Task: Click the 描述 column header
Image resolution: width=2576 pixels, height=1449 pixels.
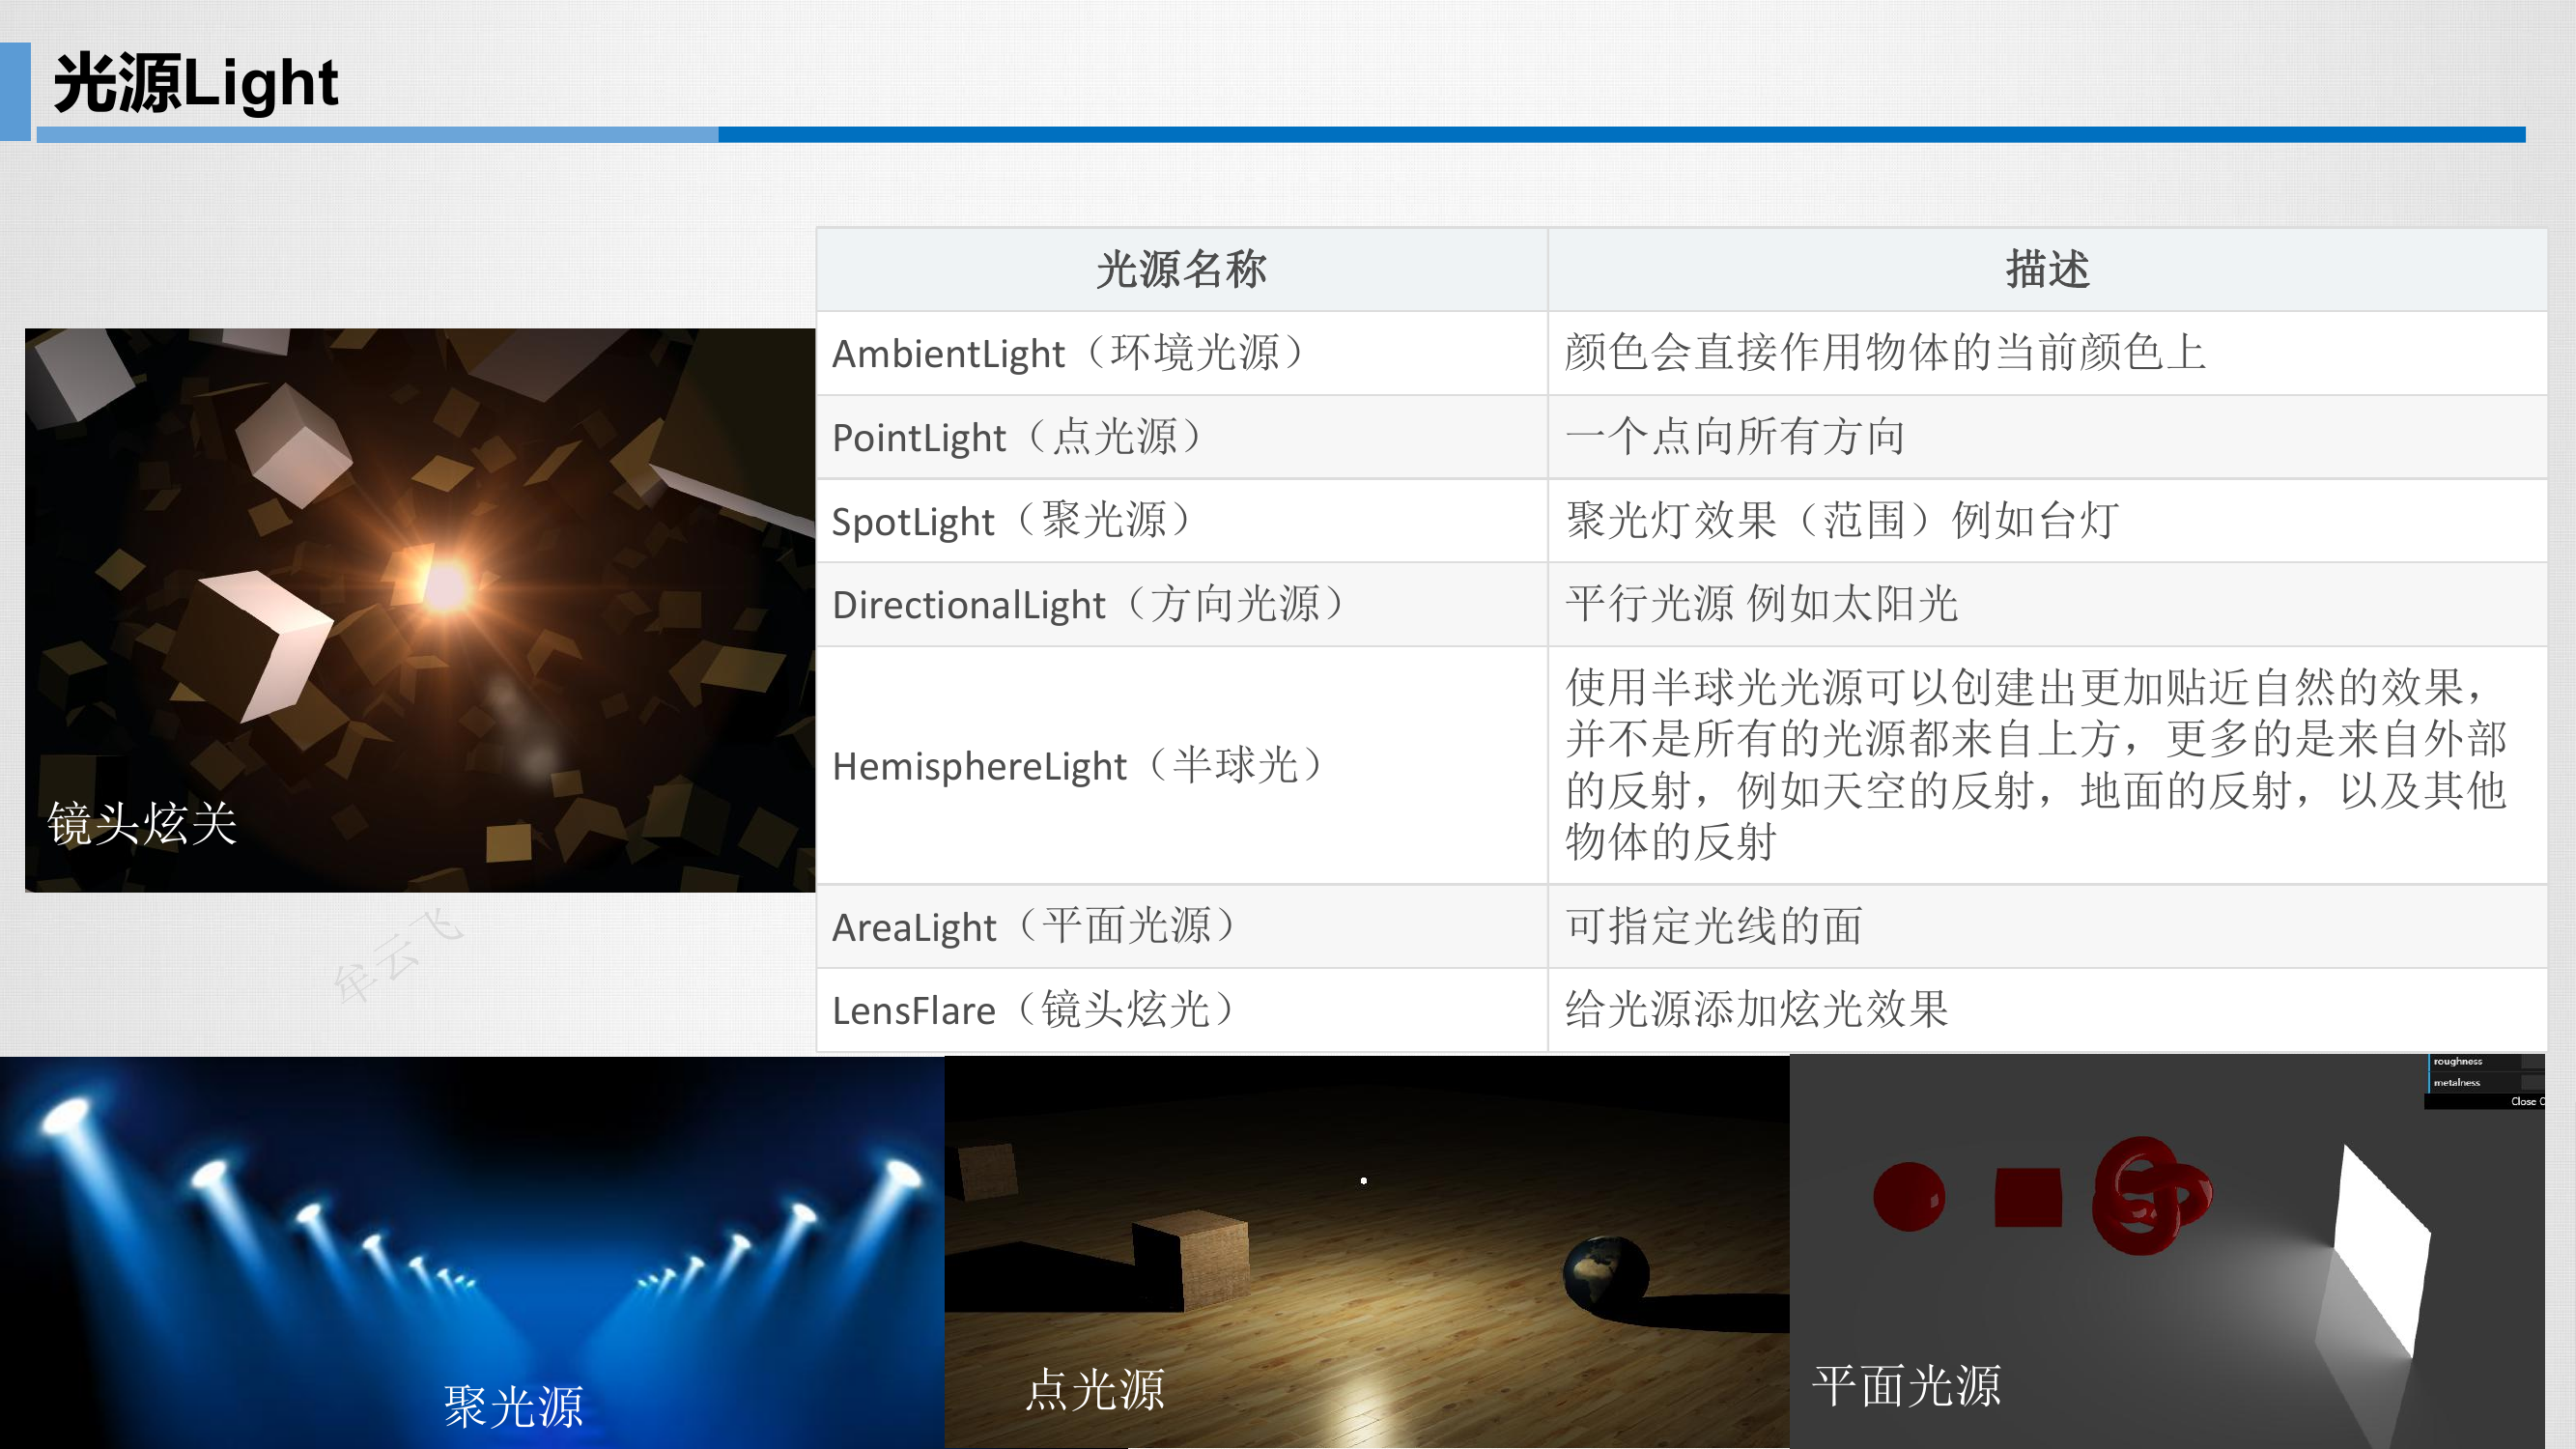Action: [x=2047, y=270]
